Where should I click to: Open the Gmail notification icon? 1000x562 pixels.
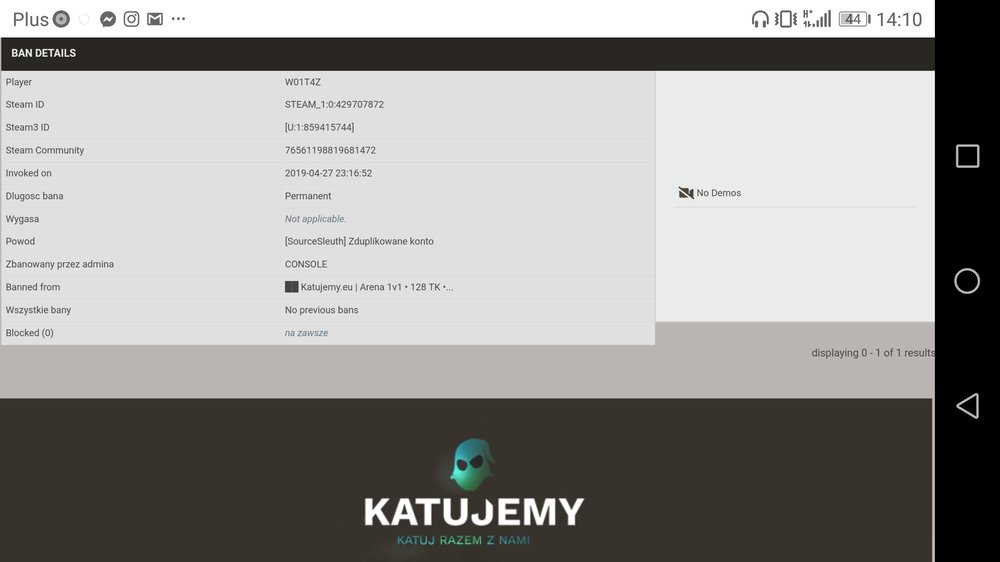click(155, 19)
